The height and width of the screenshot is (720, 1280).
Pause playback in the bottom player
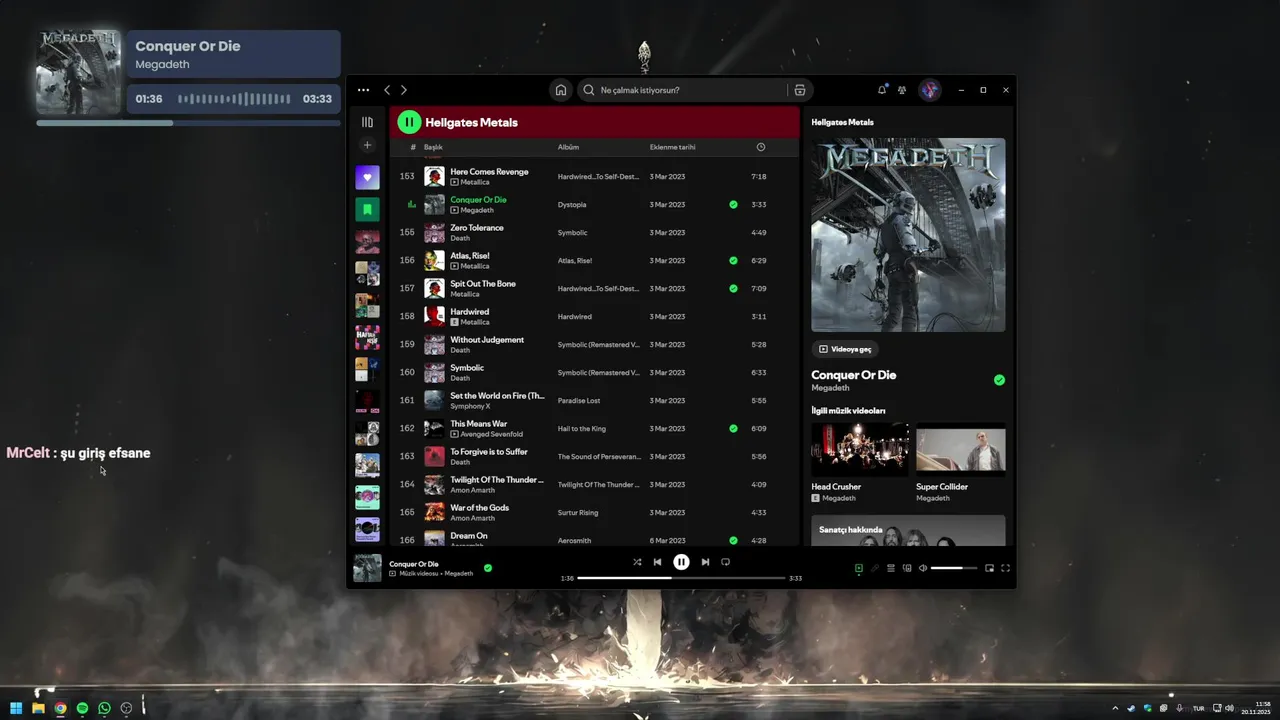click(681, 562)
